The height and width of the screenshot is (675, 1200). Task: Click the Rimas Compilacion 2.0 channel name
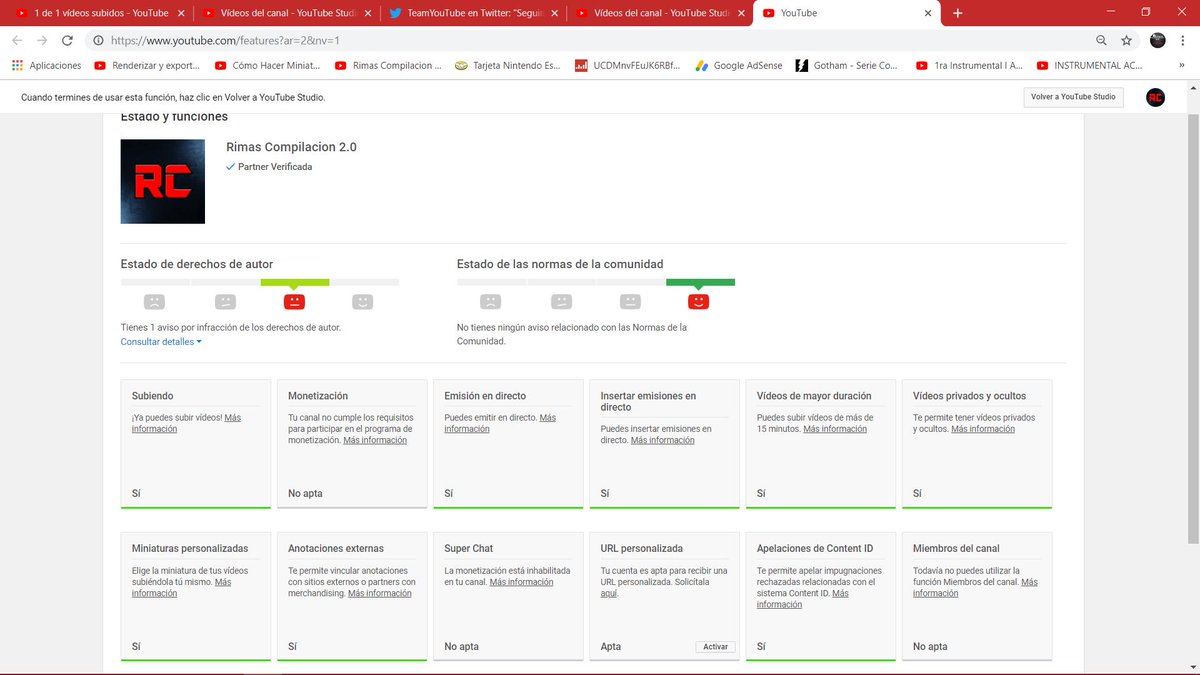pyautogui.click(x=291, y=147)
